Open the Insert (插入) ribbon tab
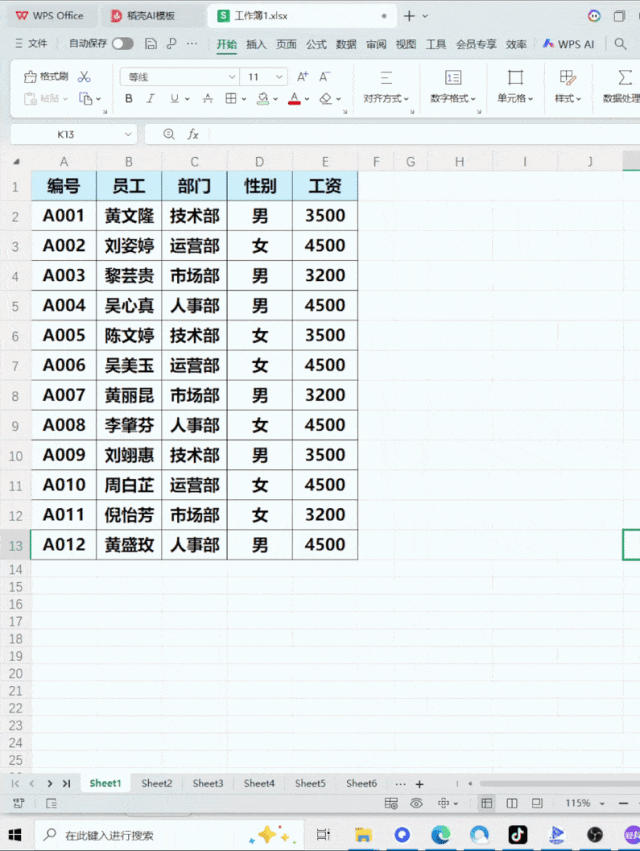The image size is (640, 851). click(x=256, y=45)
